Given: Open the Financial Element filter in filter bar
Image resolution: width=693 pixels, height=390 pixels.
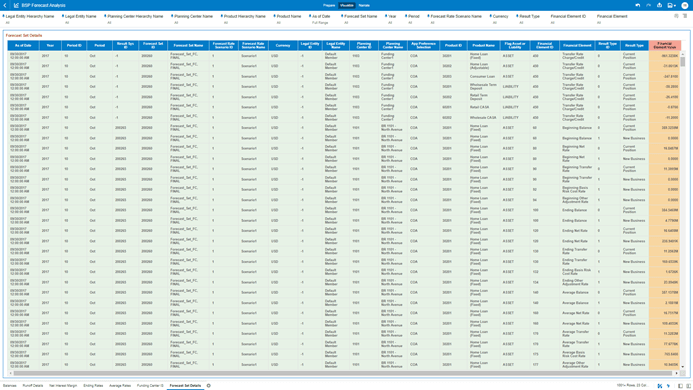Looking at the screenshot, I should click(x=612, y=19).
